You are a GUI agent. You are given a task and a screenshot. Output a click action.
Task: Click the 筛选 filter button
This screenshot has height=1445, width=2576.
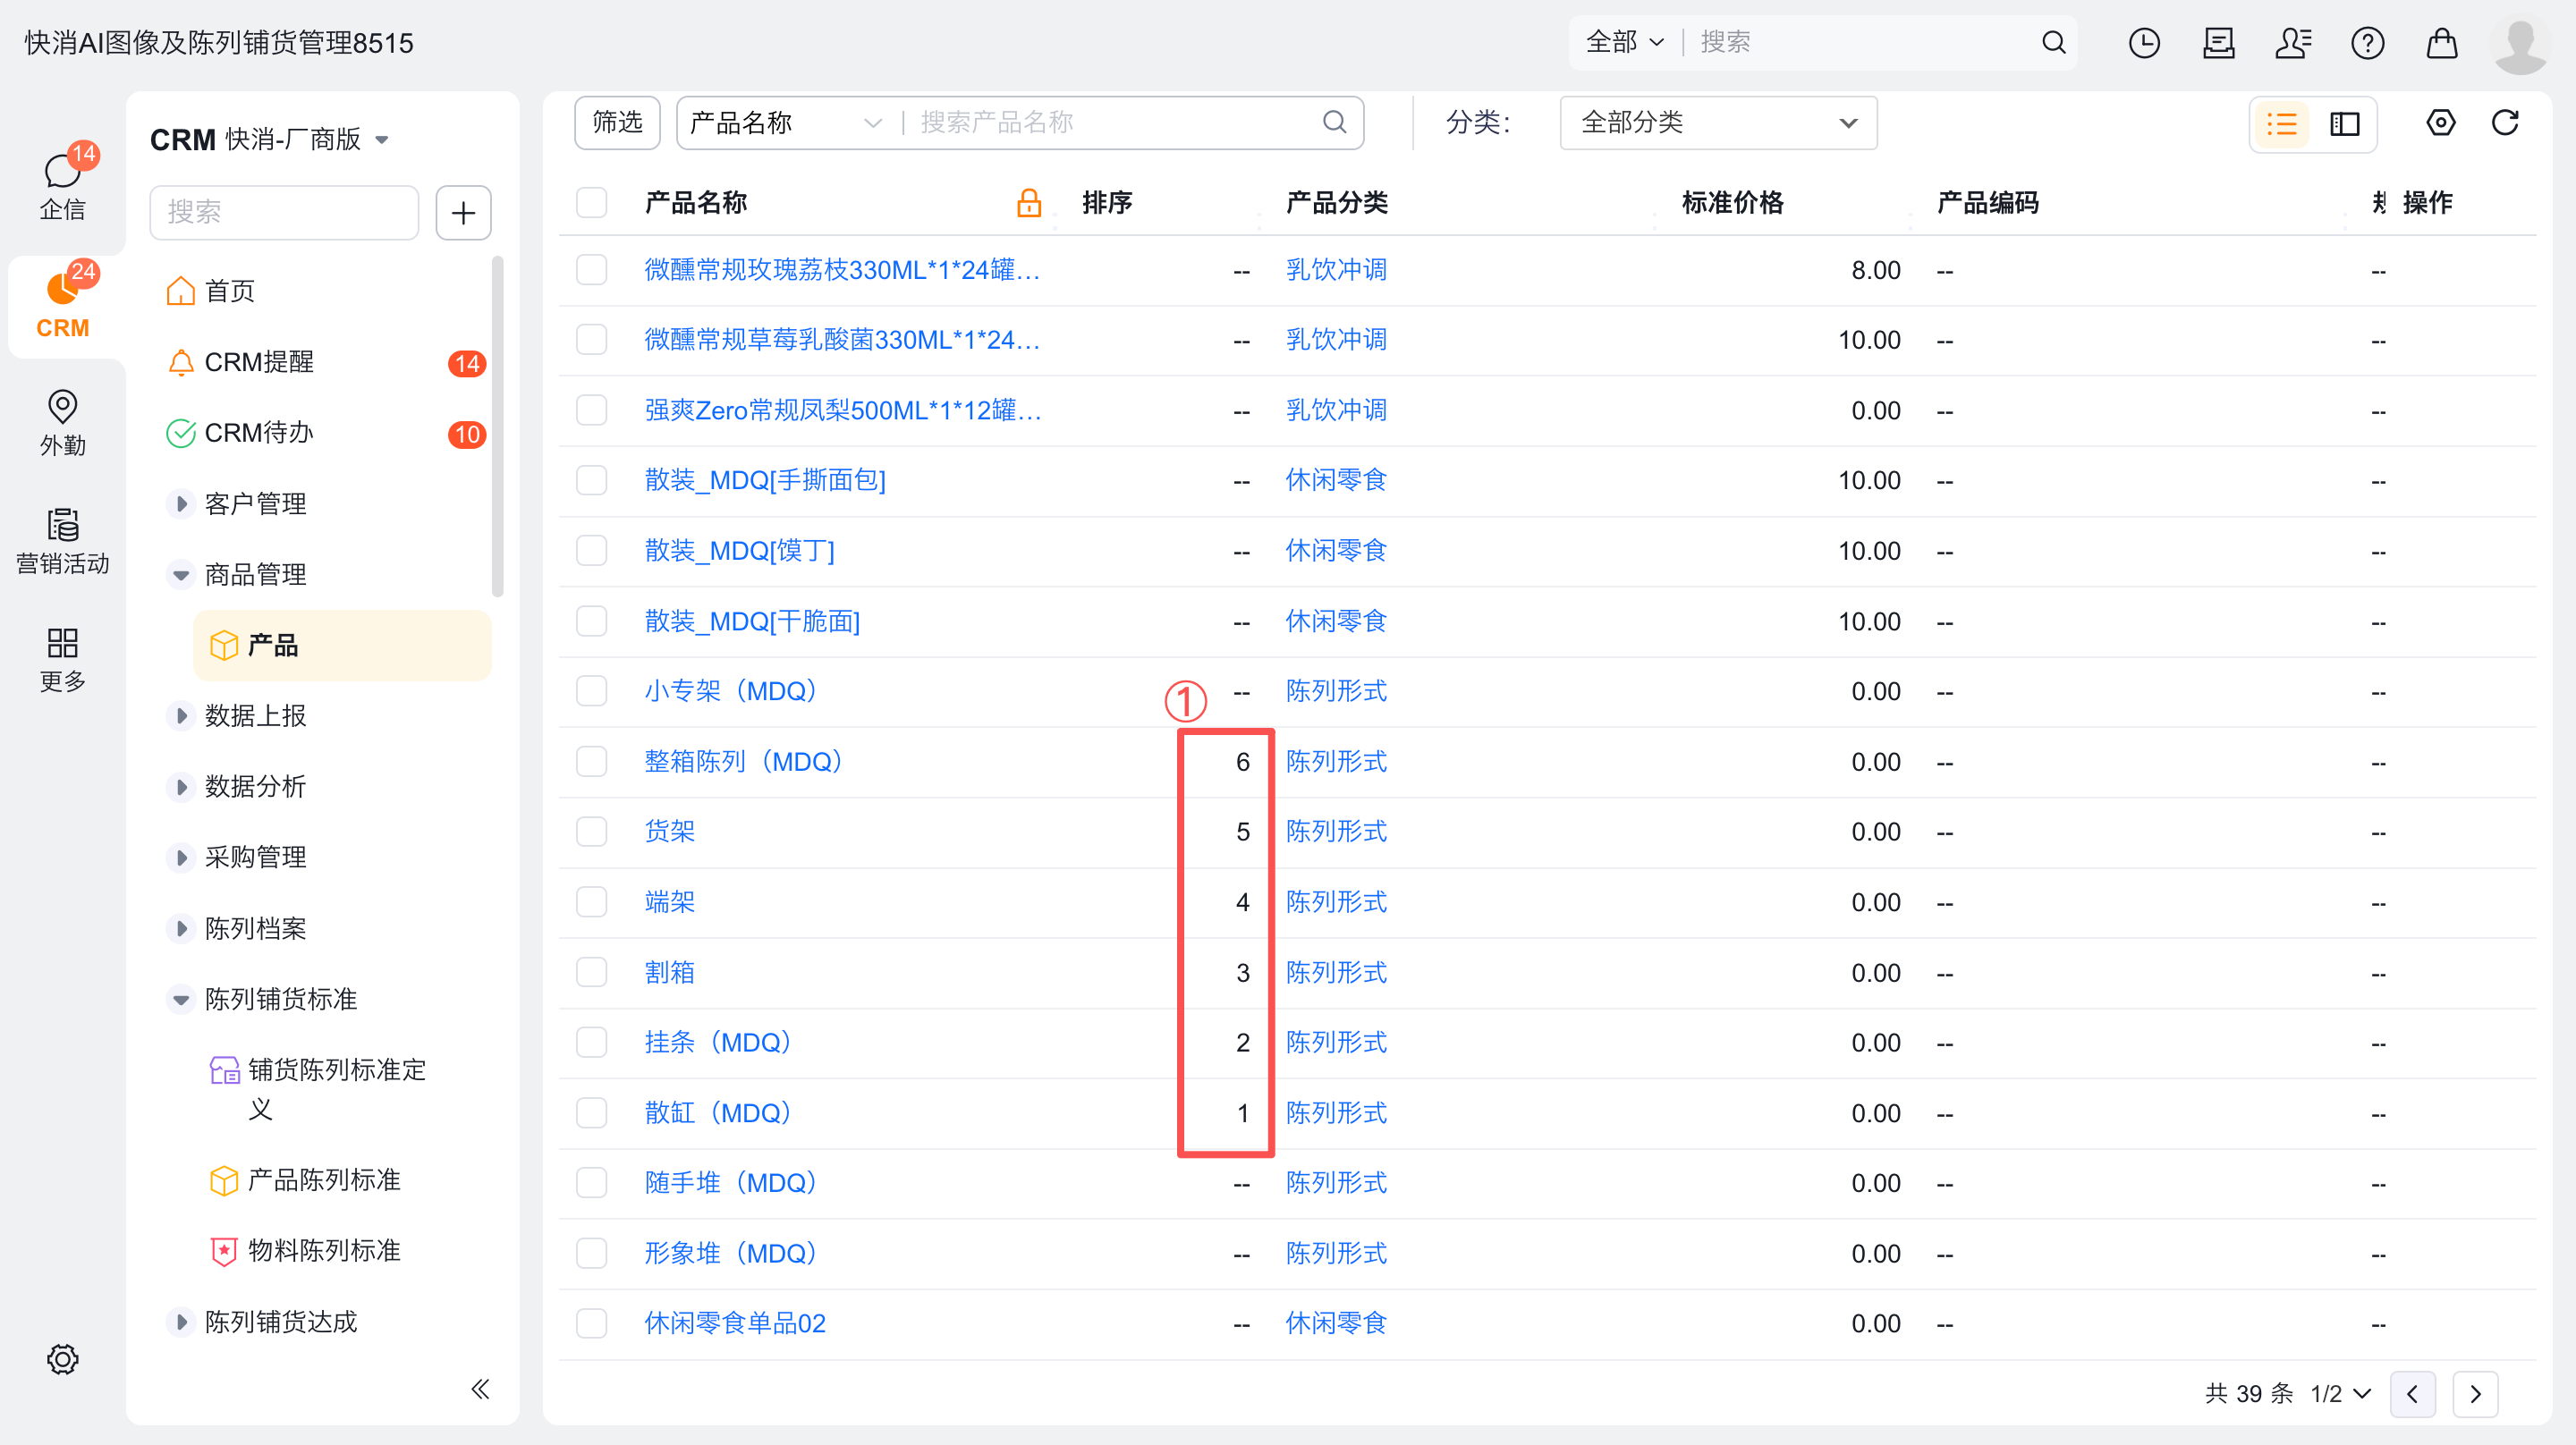(617, 123)
